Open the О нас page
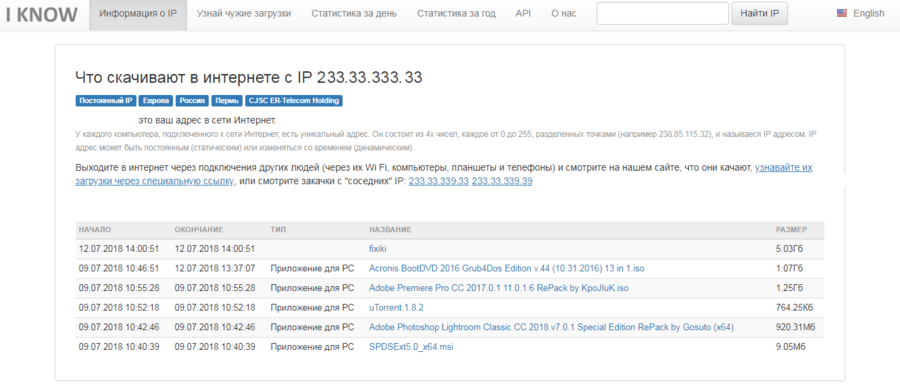This screenshot has width=900, height=387. [x=563, y=14]
